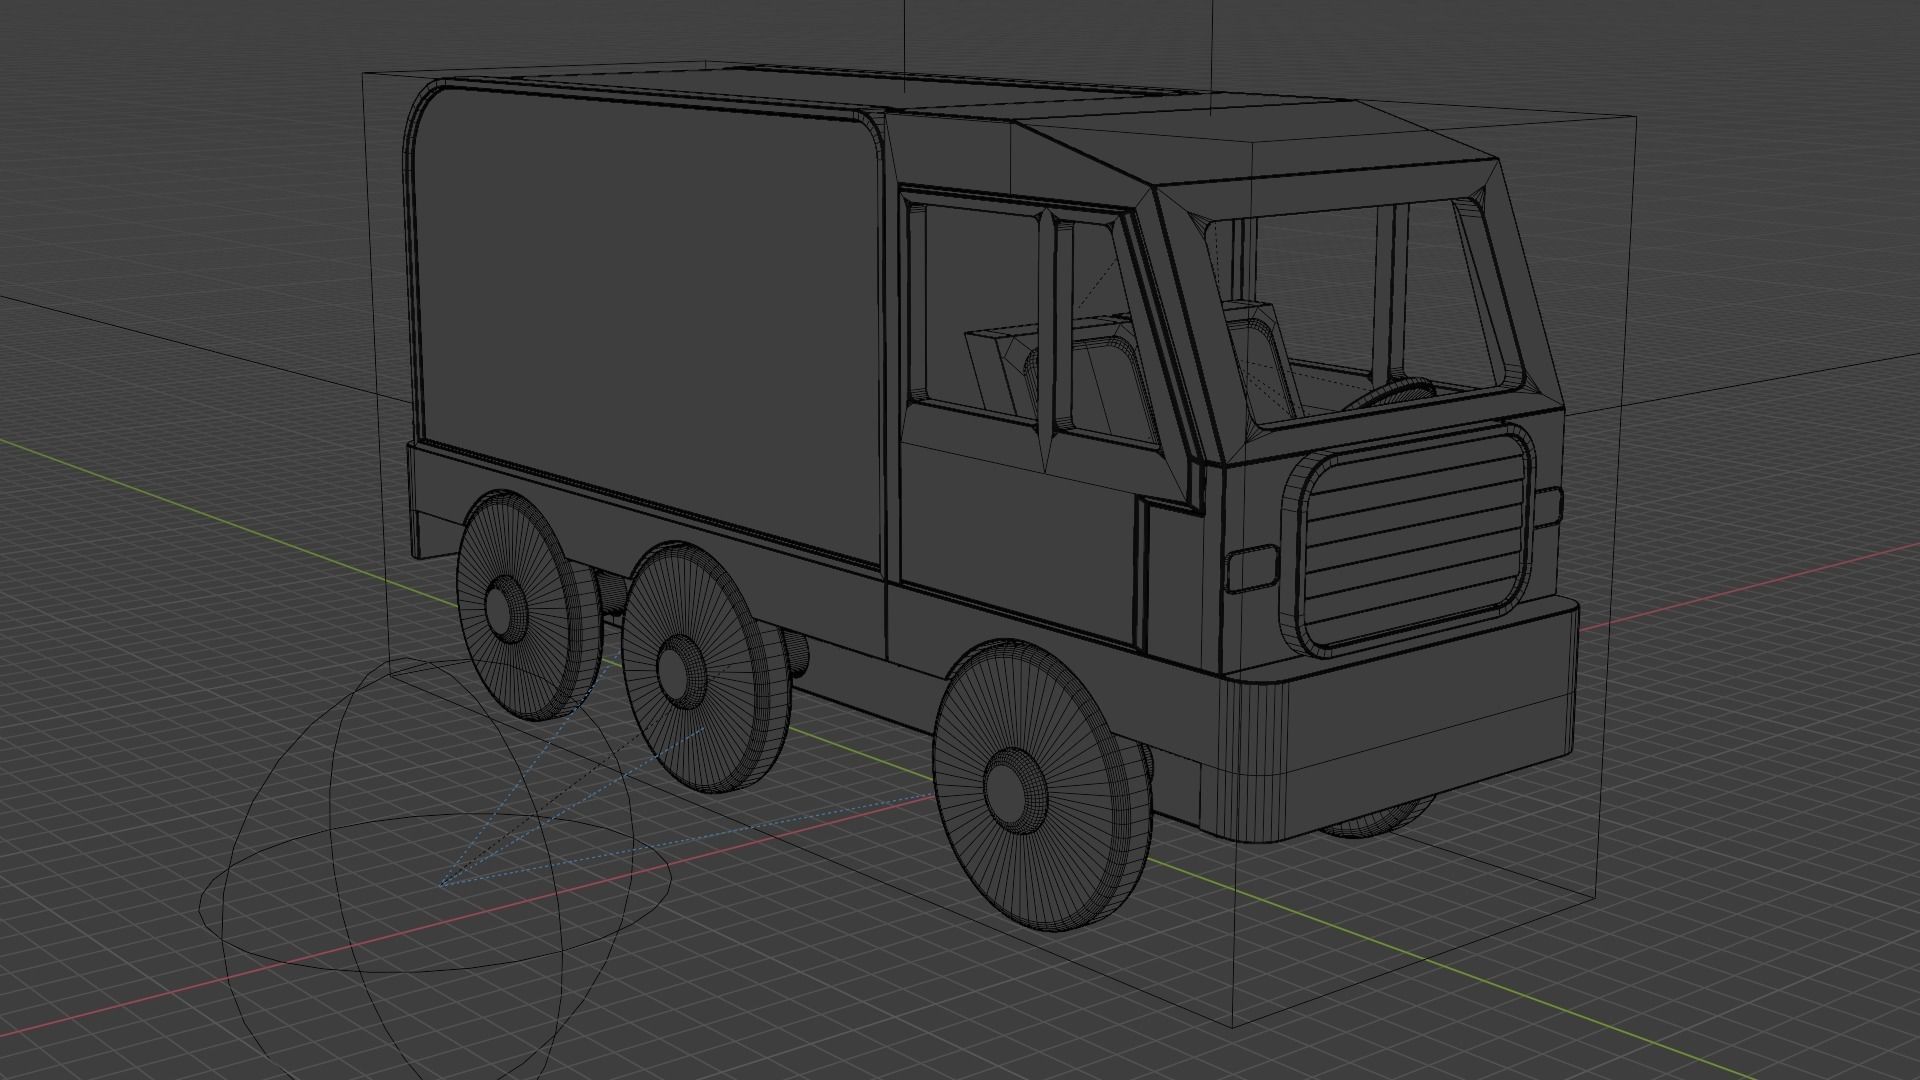1920x1080 pixels.
Task: Select the headlight right of the grille
Action: 1548,508
